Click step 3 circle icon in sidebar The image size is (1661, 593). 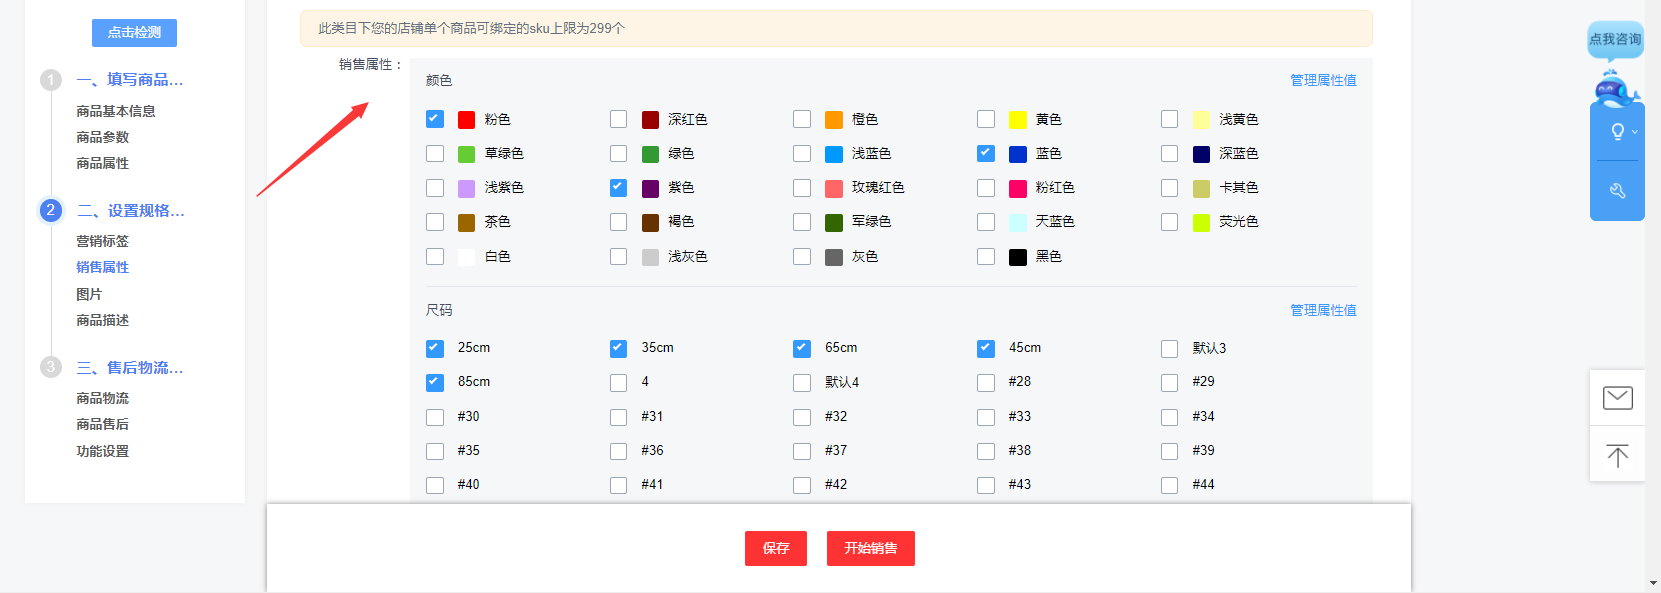51,368
